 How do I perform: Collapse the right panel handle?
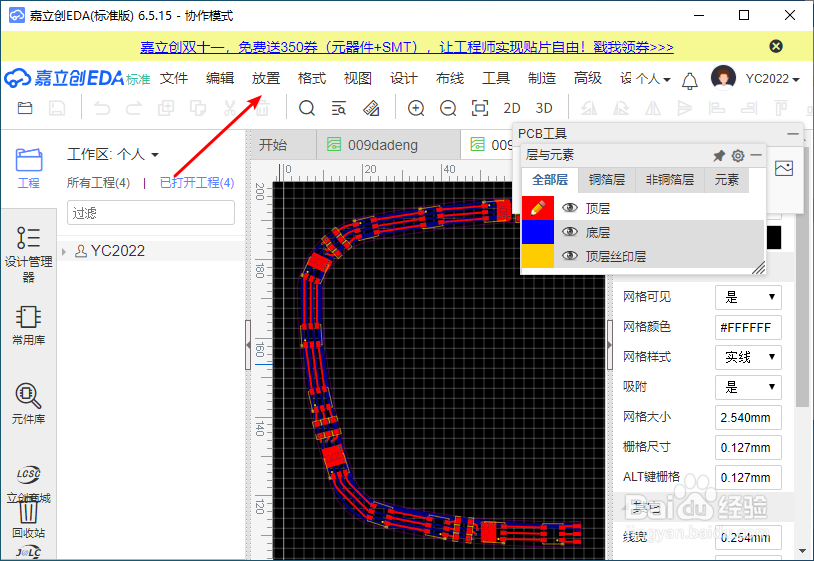click(609, 345)
